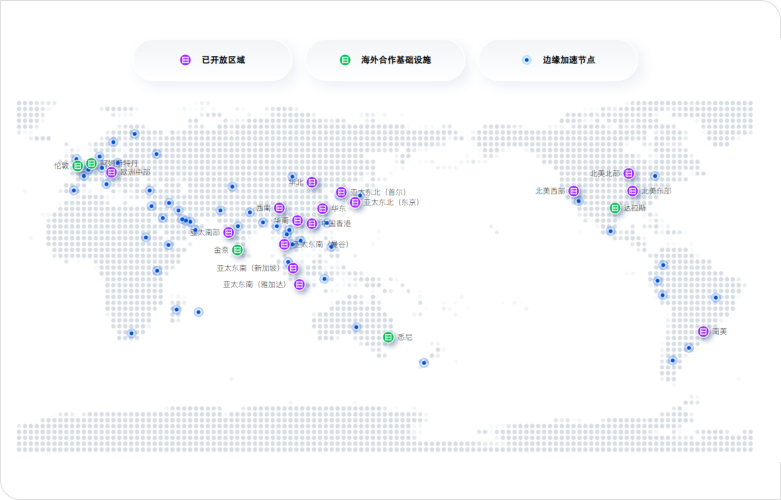Click the green 悉尼 infrastructure marker
This screenshot has height=500, width=781.
click(388, 337)
